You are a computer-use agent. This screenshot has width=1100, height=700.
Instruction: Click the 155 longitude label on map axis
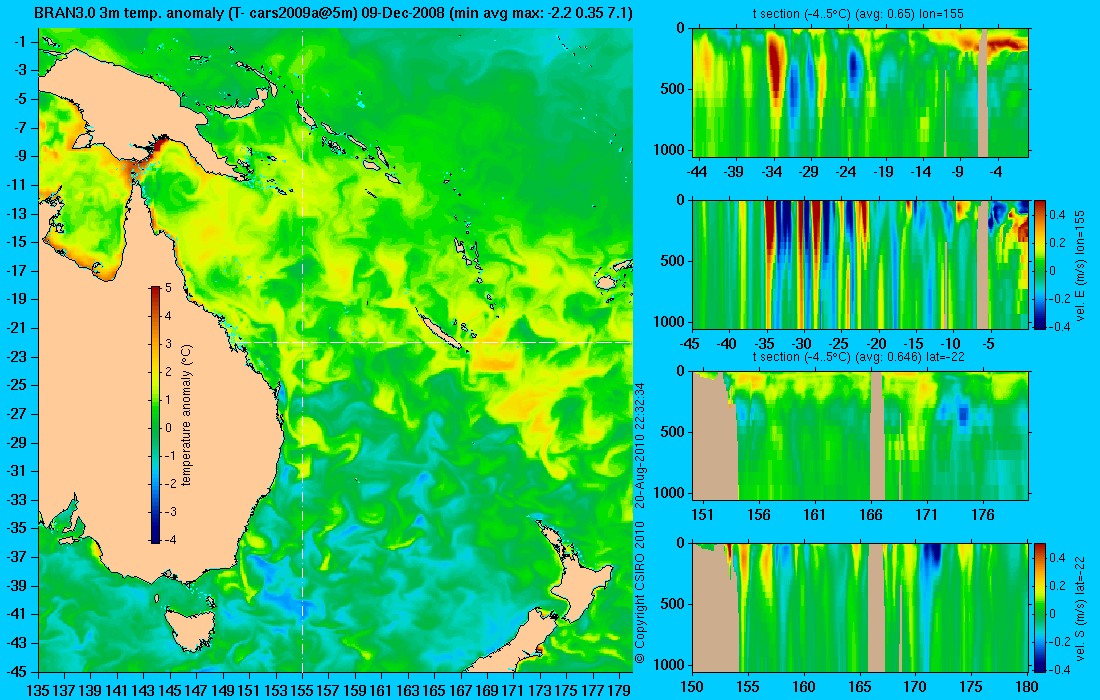coord(302,691)
